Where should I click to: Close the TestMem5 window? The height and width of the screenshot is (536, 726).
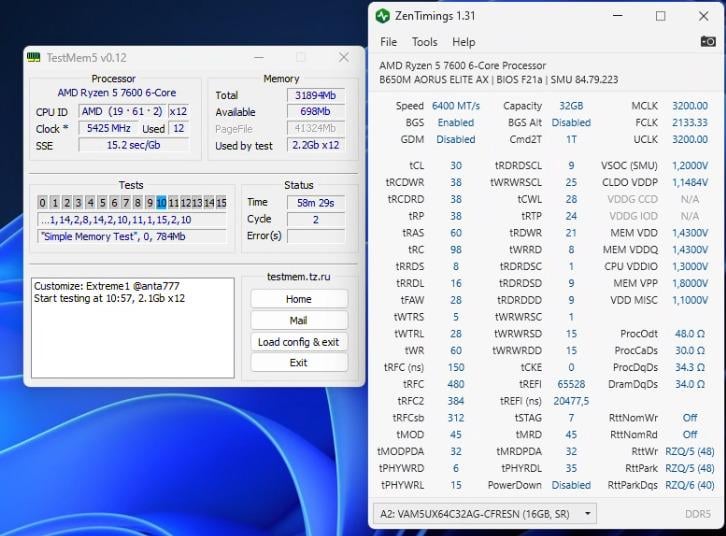344,57
